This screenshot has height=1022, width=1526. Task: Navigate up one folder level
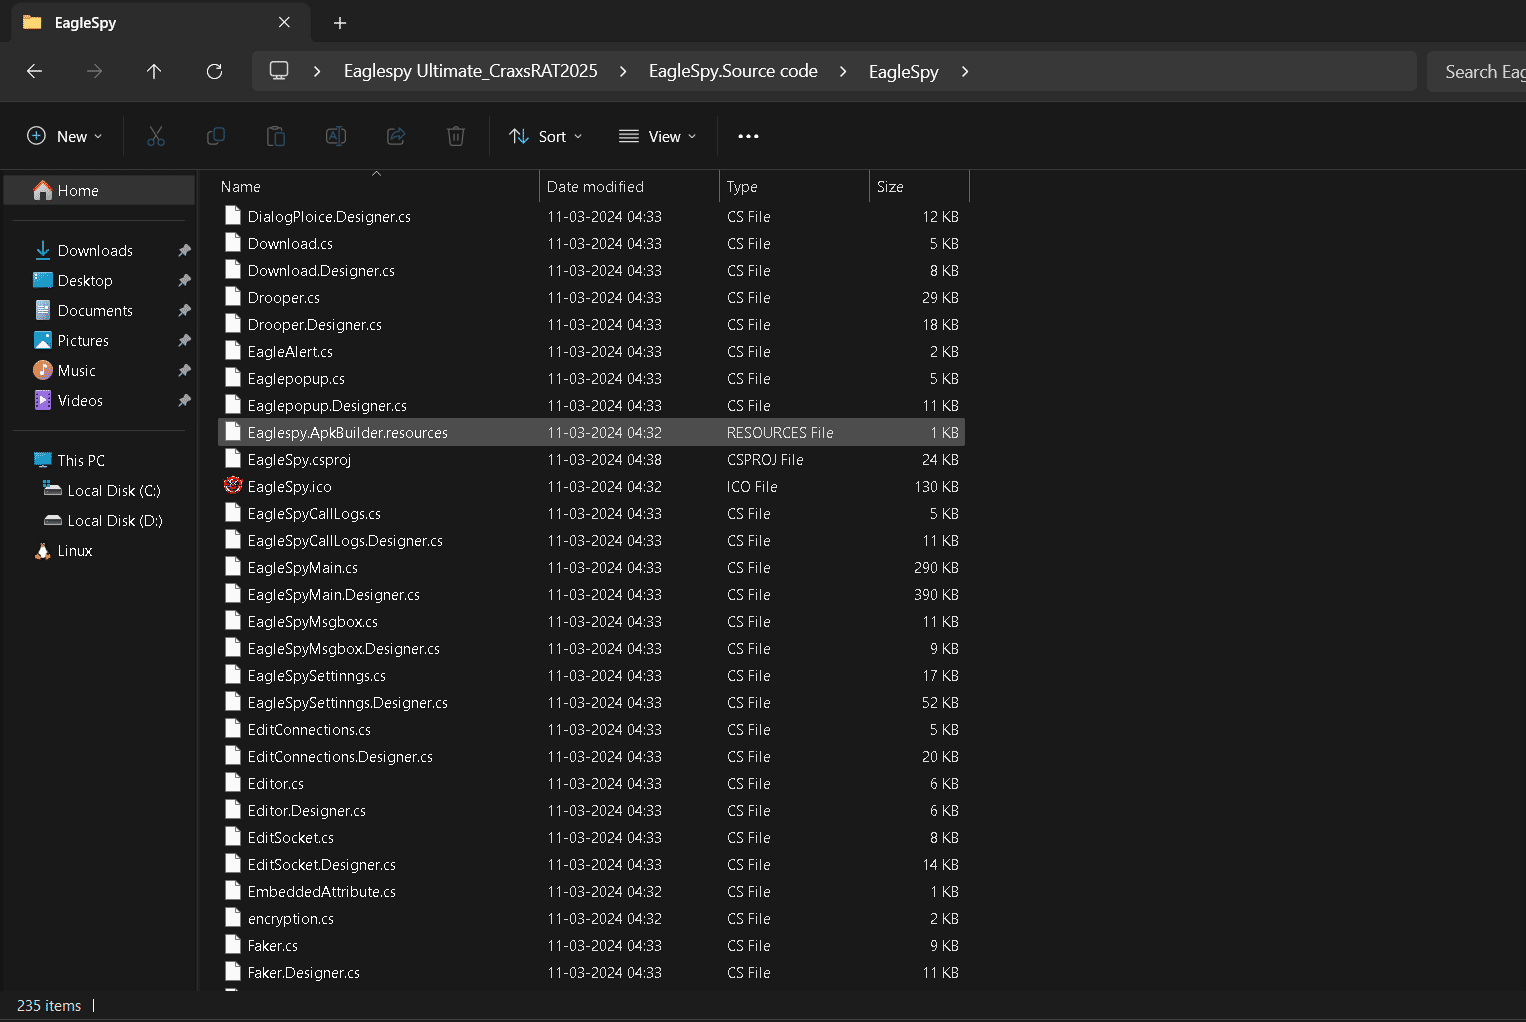point(154,71)
